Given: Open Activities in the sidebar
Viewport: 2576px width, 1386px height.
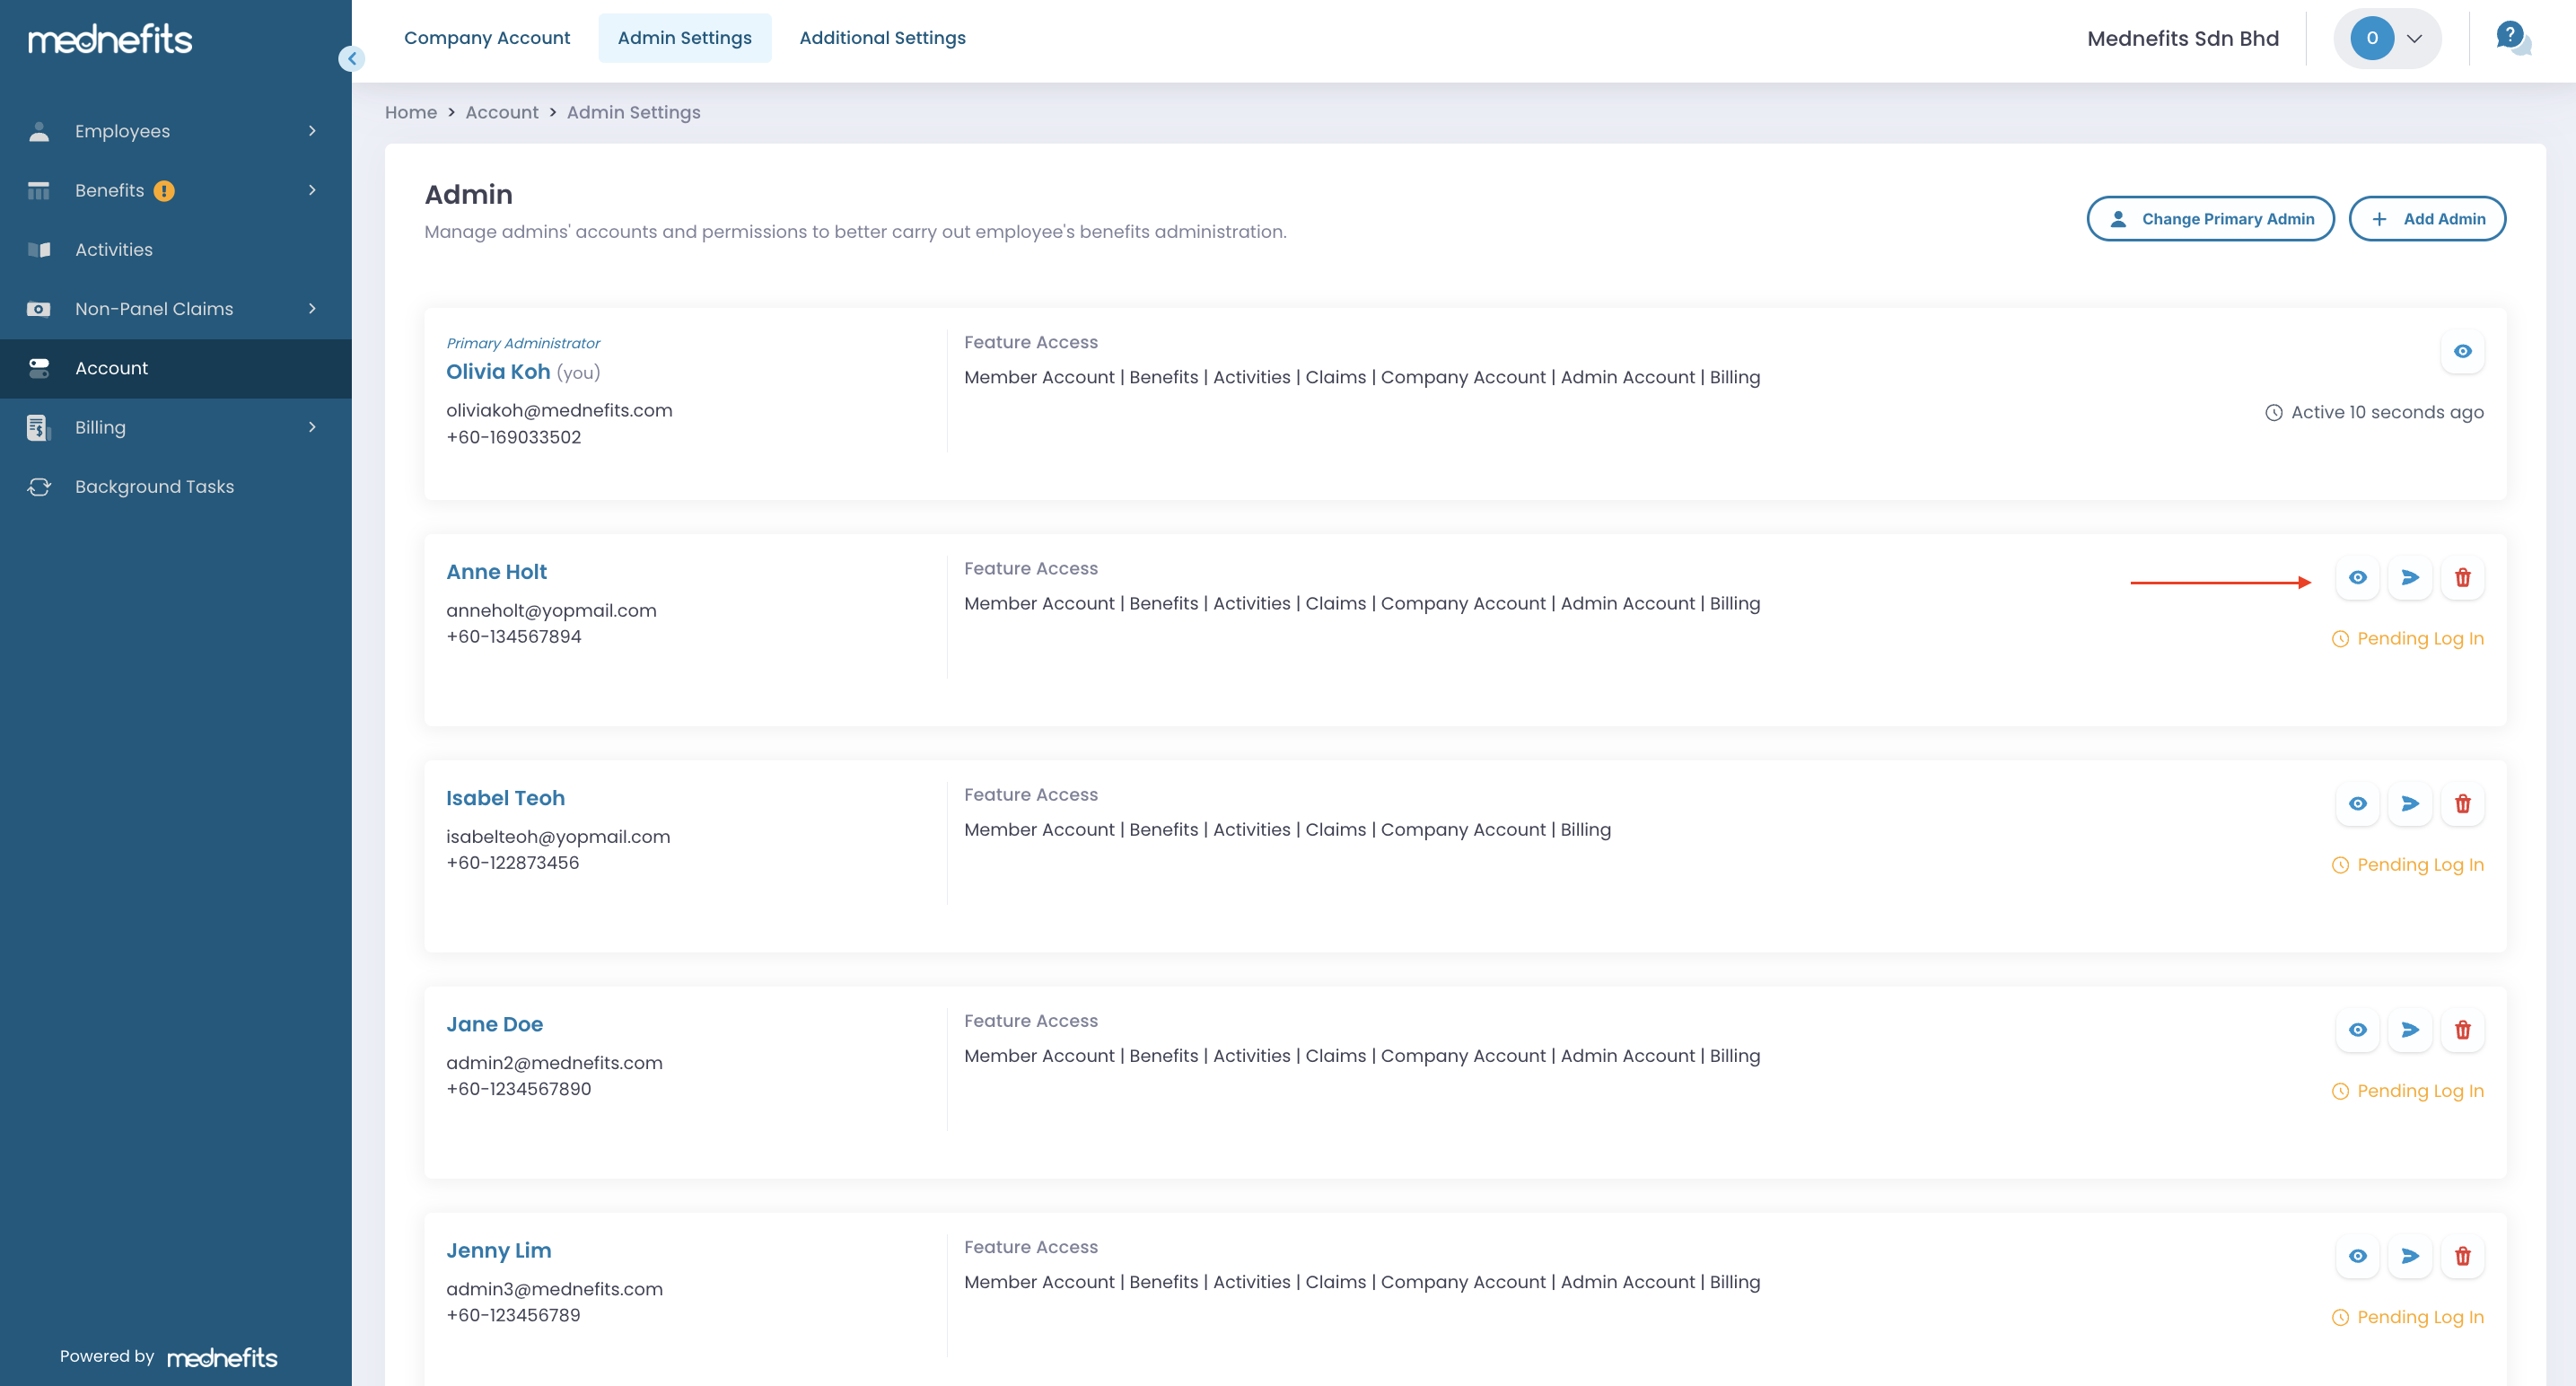Looking at the screenshot, I should point(176,250).
